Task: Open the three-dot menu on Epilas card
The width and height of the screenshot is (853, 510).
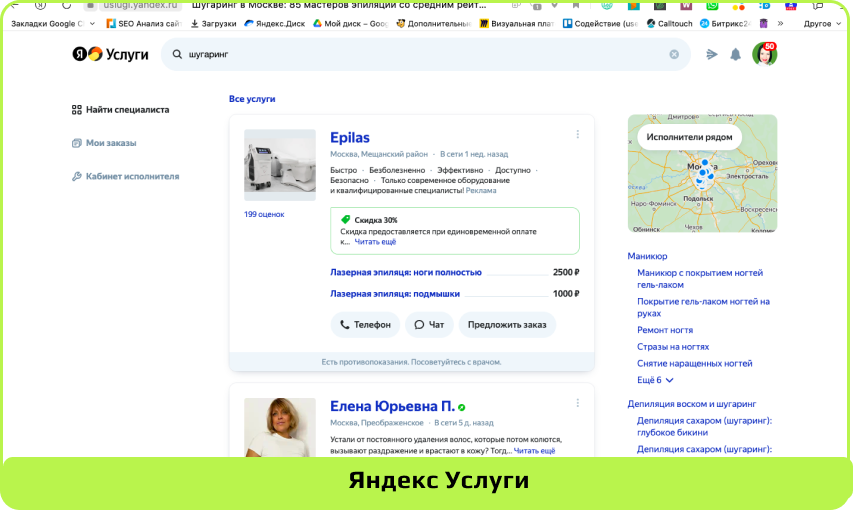Action: click(578, 134)
